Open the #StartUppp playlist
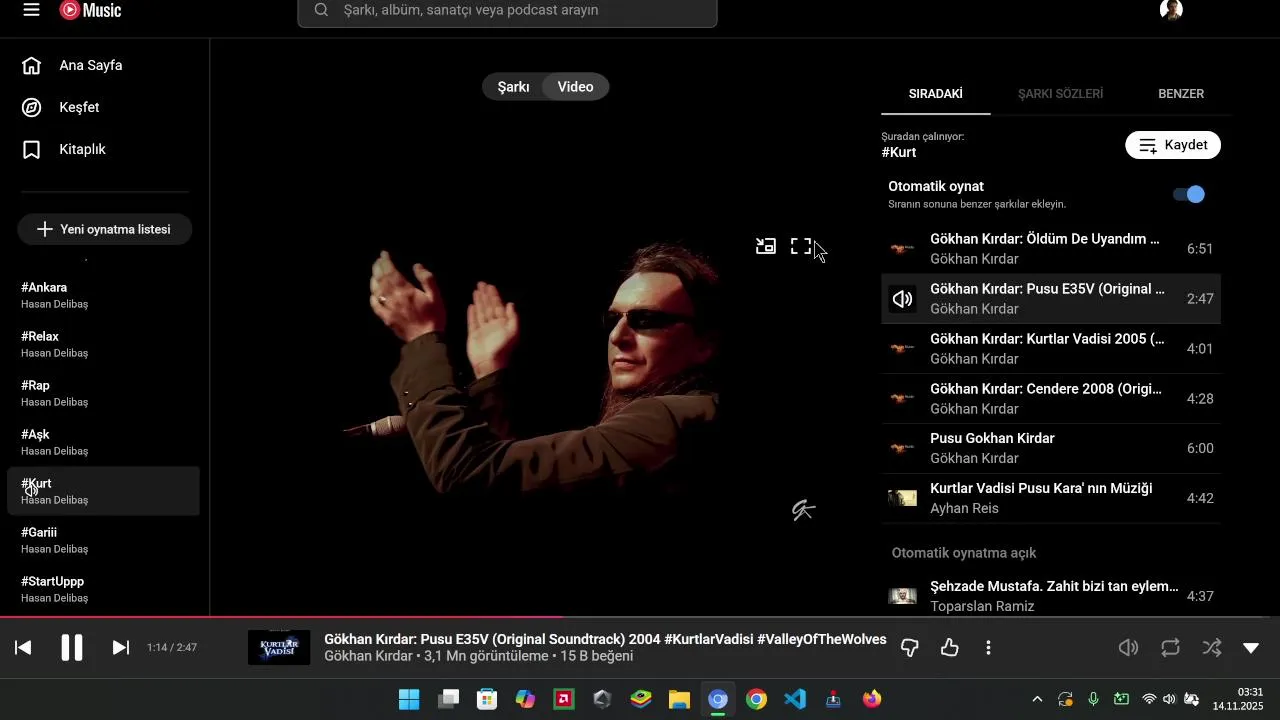 pyautogui.click(x=104, y=589)
